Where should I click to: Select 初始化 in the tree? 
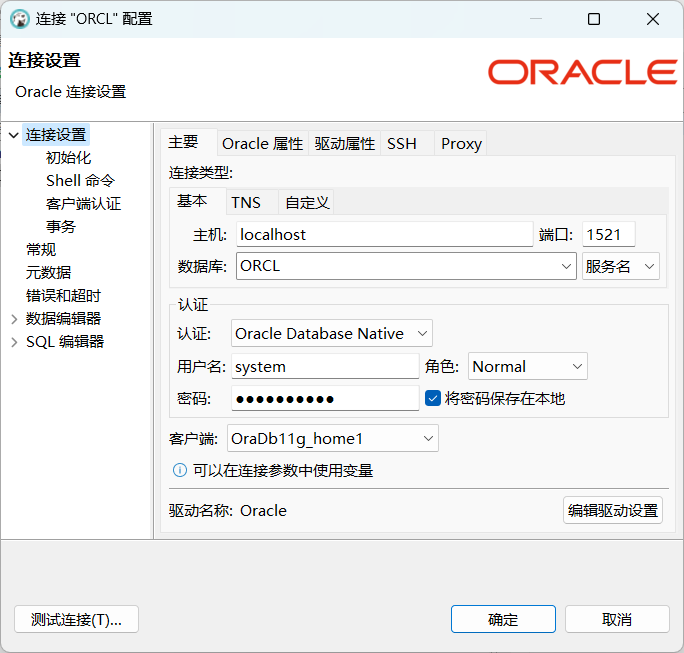pyautogui.click(x=68, y=157)
